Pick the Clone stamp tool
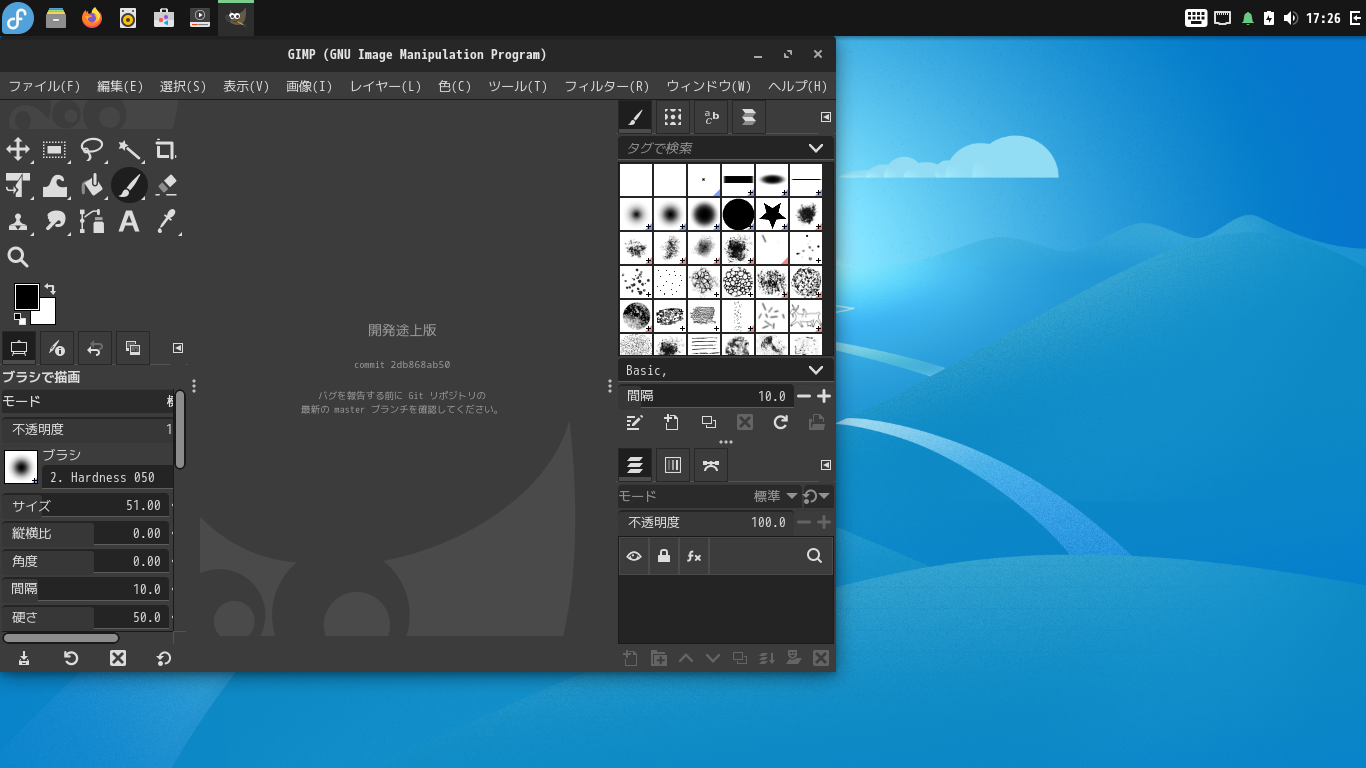 coord(18,221)
